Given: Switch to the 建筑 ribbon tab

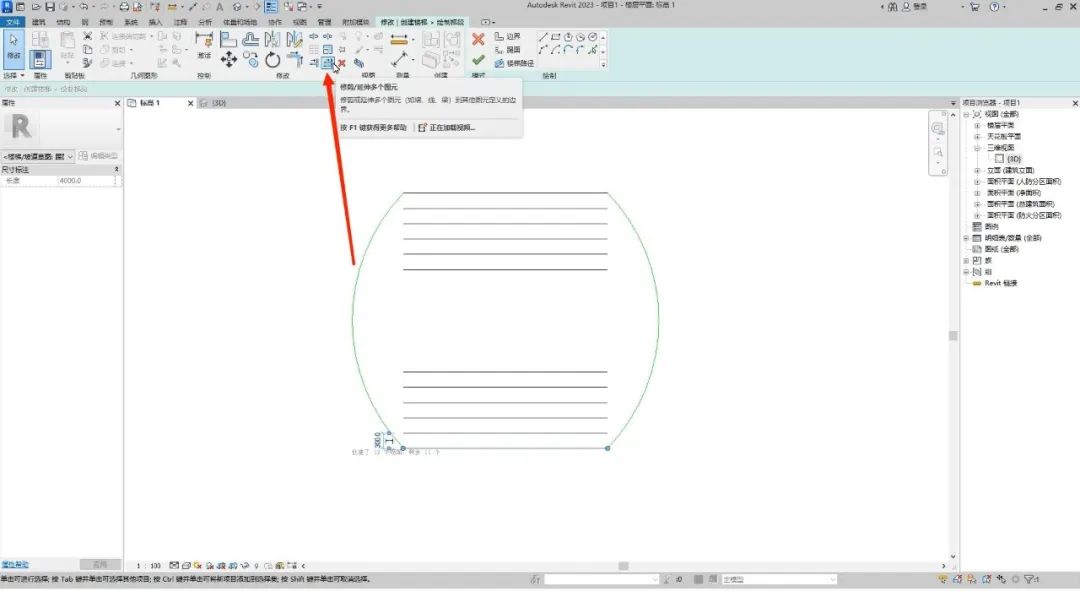Looking at the screenshot, I should [39, 22].
